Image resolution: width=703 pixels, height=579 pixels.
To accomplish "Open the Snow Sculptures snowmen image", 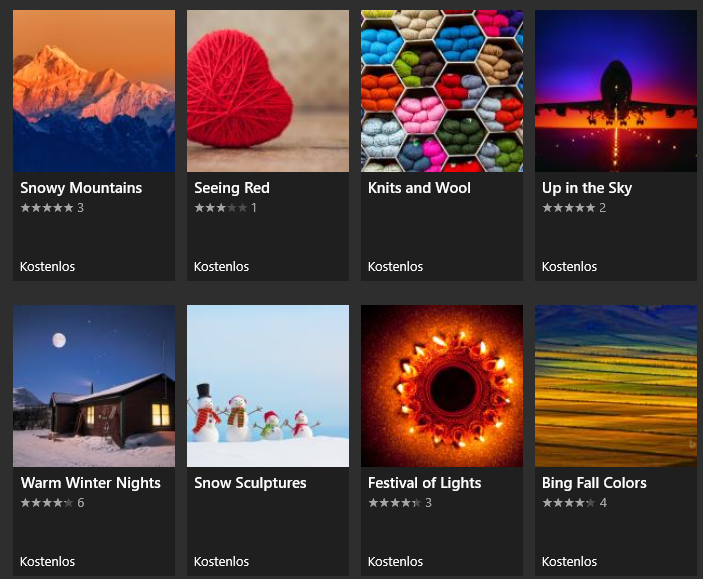I will (268, 386).
